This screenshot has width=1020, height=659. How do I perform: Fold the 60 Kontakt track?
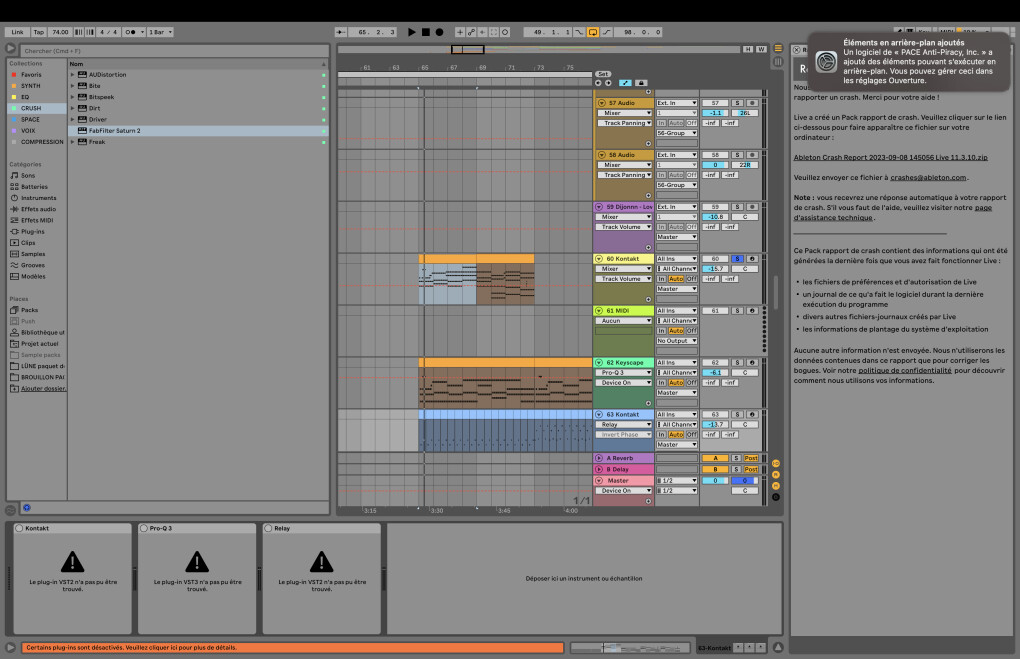coord(599,259)
